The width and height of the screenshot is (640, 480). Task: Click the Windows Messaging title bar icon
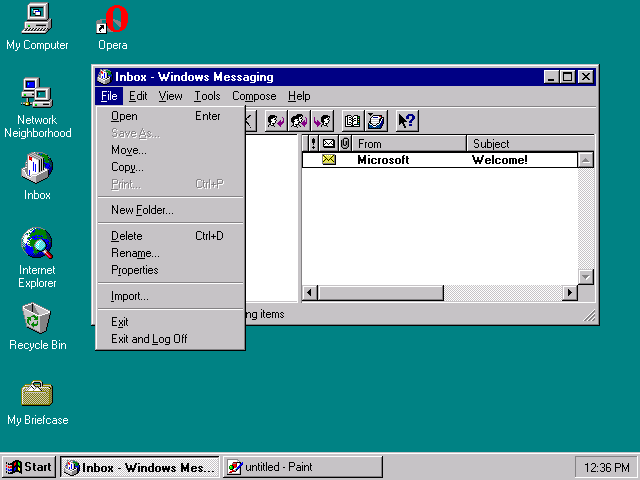pos(104,76)
